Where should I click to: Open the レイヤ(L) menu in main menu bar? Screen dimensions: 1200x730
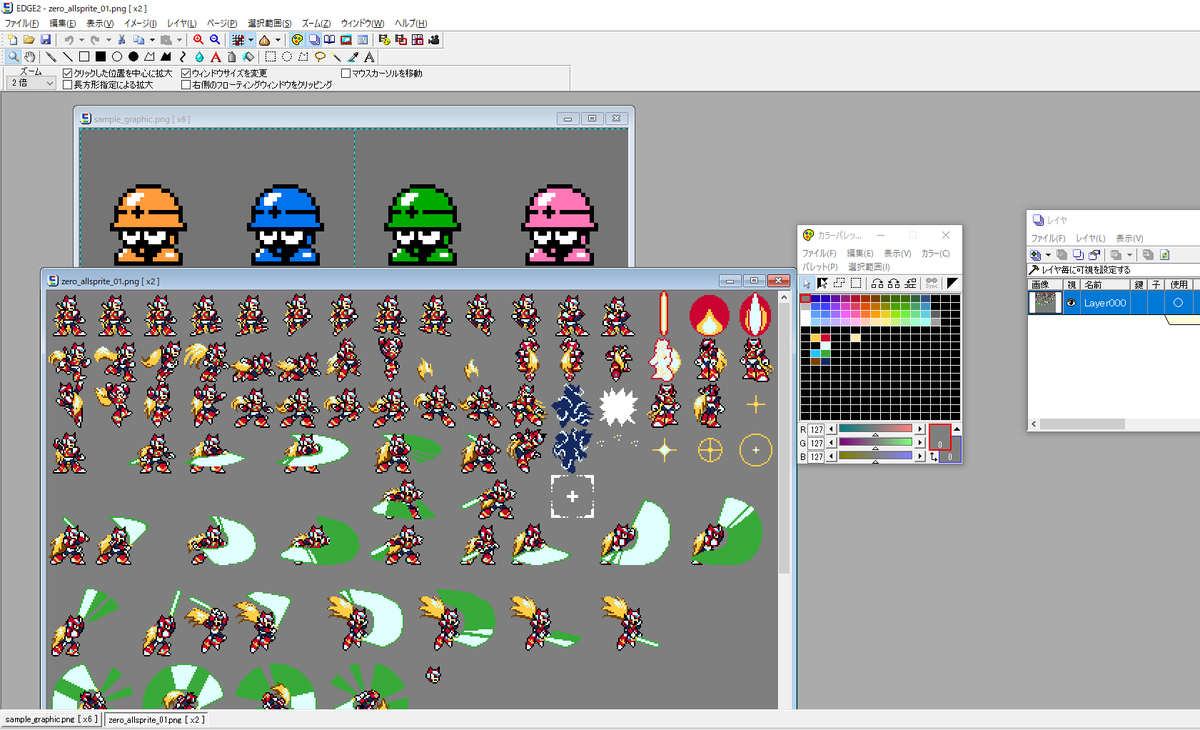click(182, 23)
